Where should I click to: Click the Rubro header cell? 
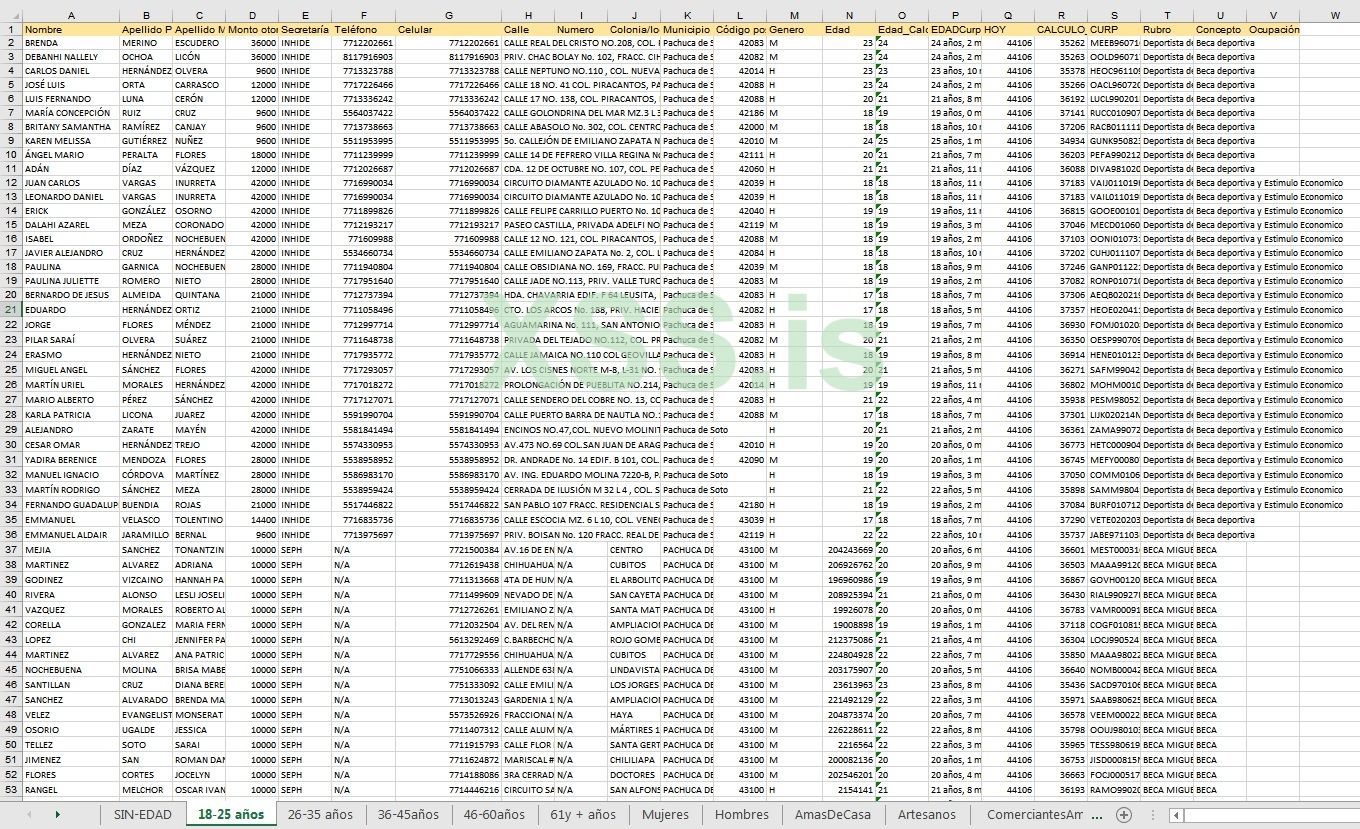1167,30
